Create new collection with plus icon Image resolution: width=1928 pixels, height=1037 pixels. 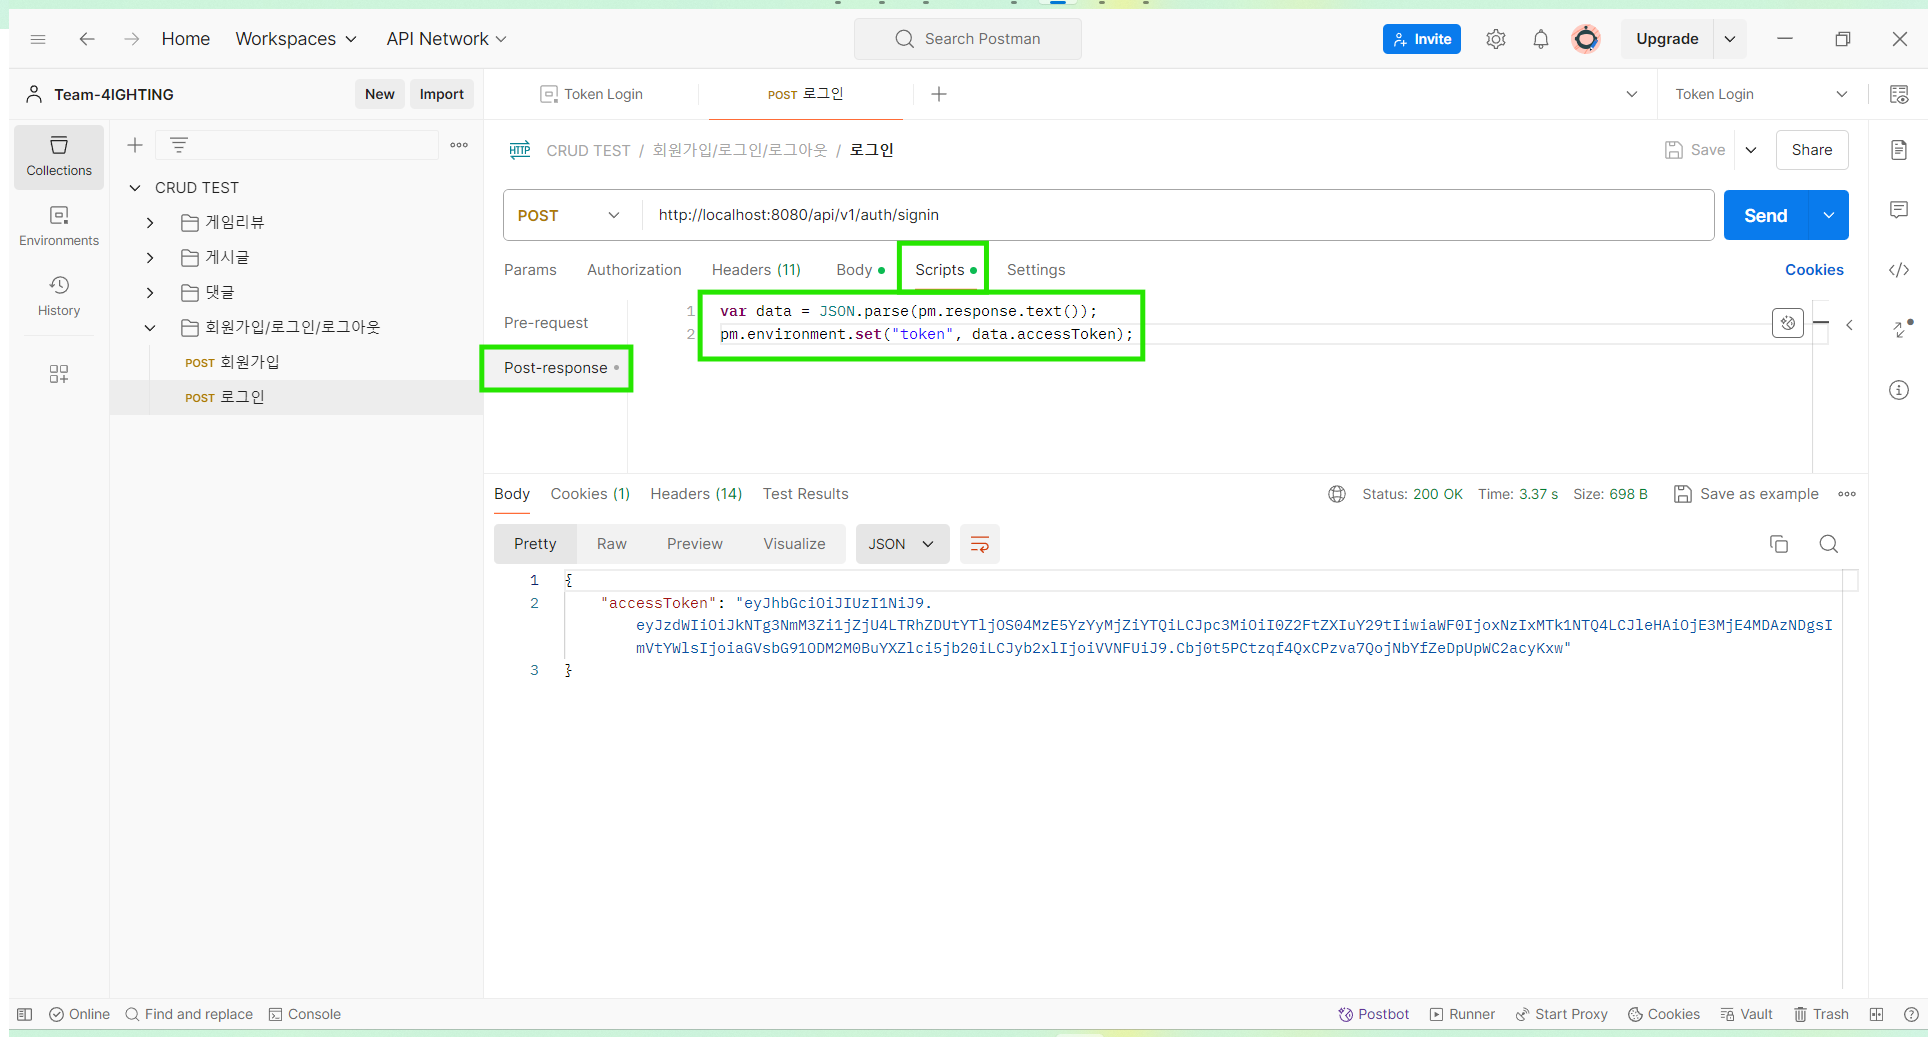click(135, 145)
